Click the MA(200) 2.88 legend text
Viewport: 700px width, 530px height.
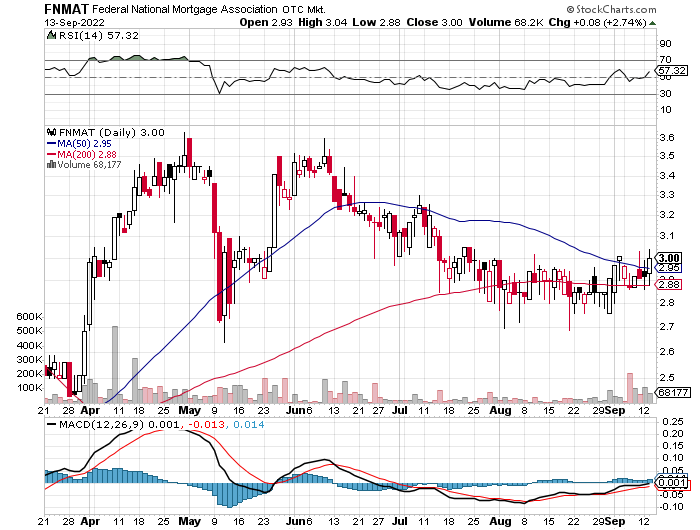[x=87, y=154]
